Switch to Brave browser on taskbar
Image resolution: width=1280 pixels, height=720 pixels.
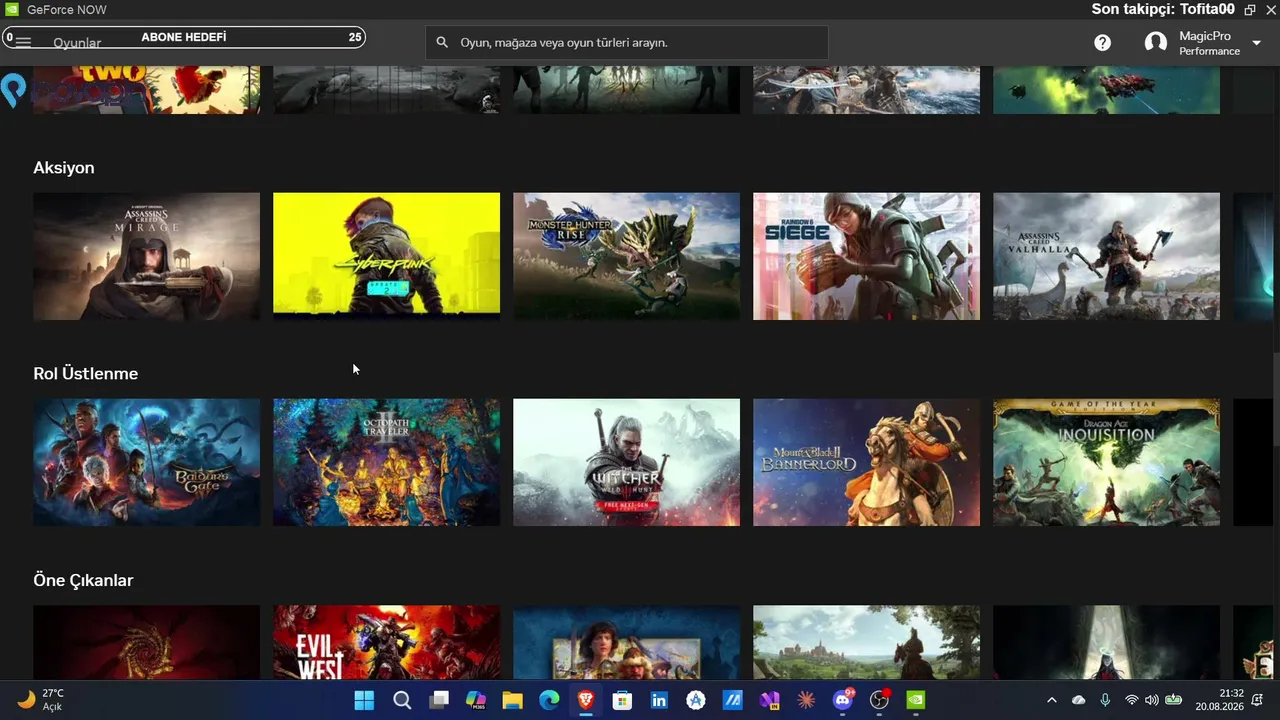pyautogui.click(x=586, y=700)
